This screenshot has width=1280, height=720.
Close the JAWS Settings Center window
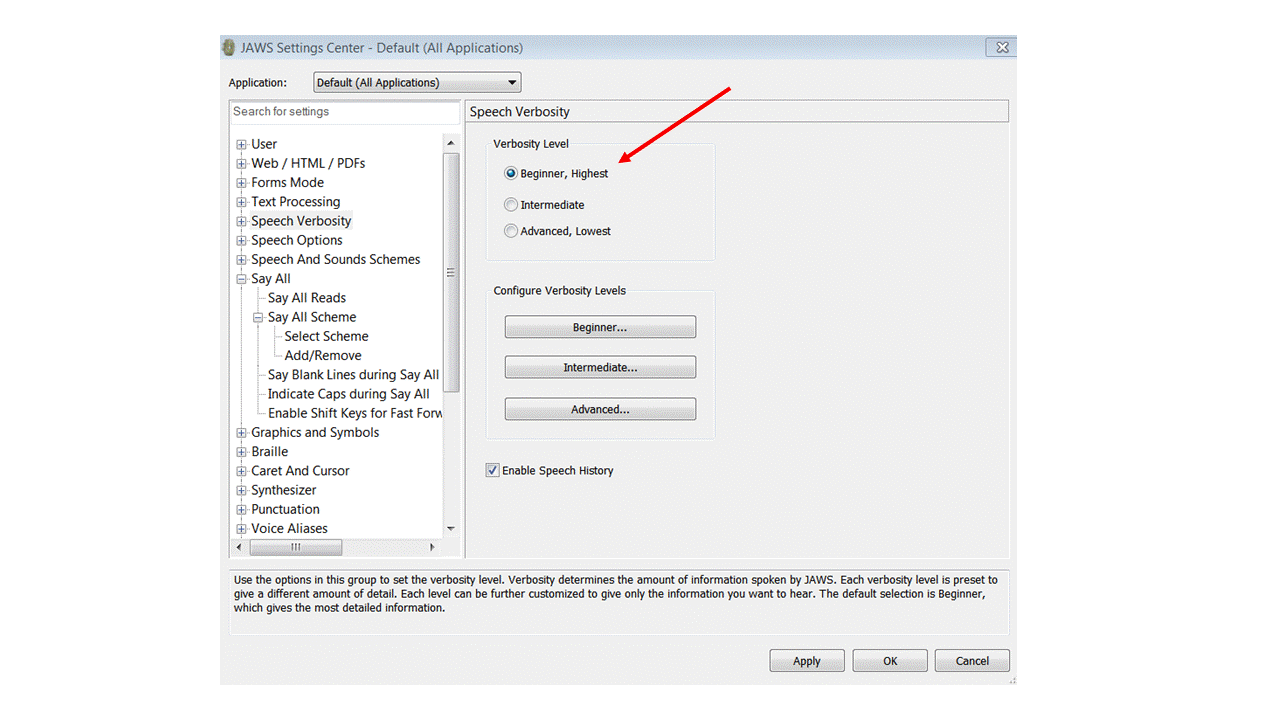coord(1001,47)
